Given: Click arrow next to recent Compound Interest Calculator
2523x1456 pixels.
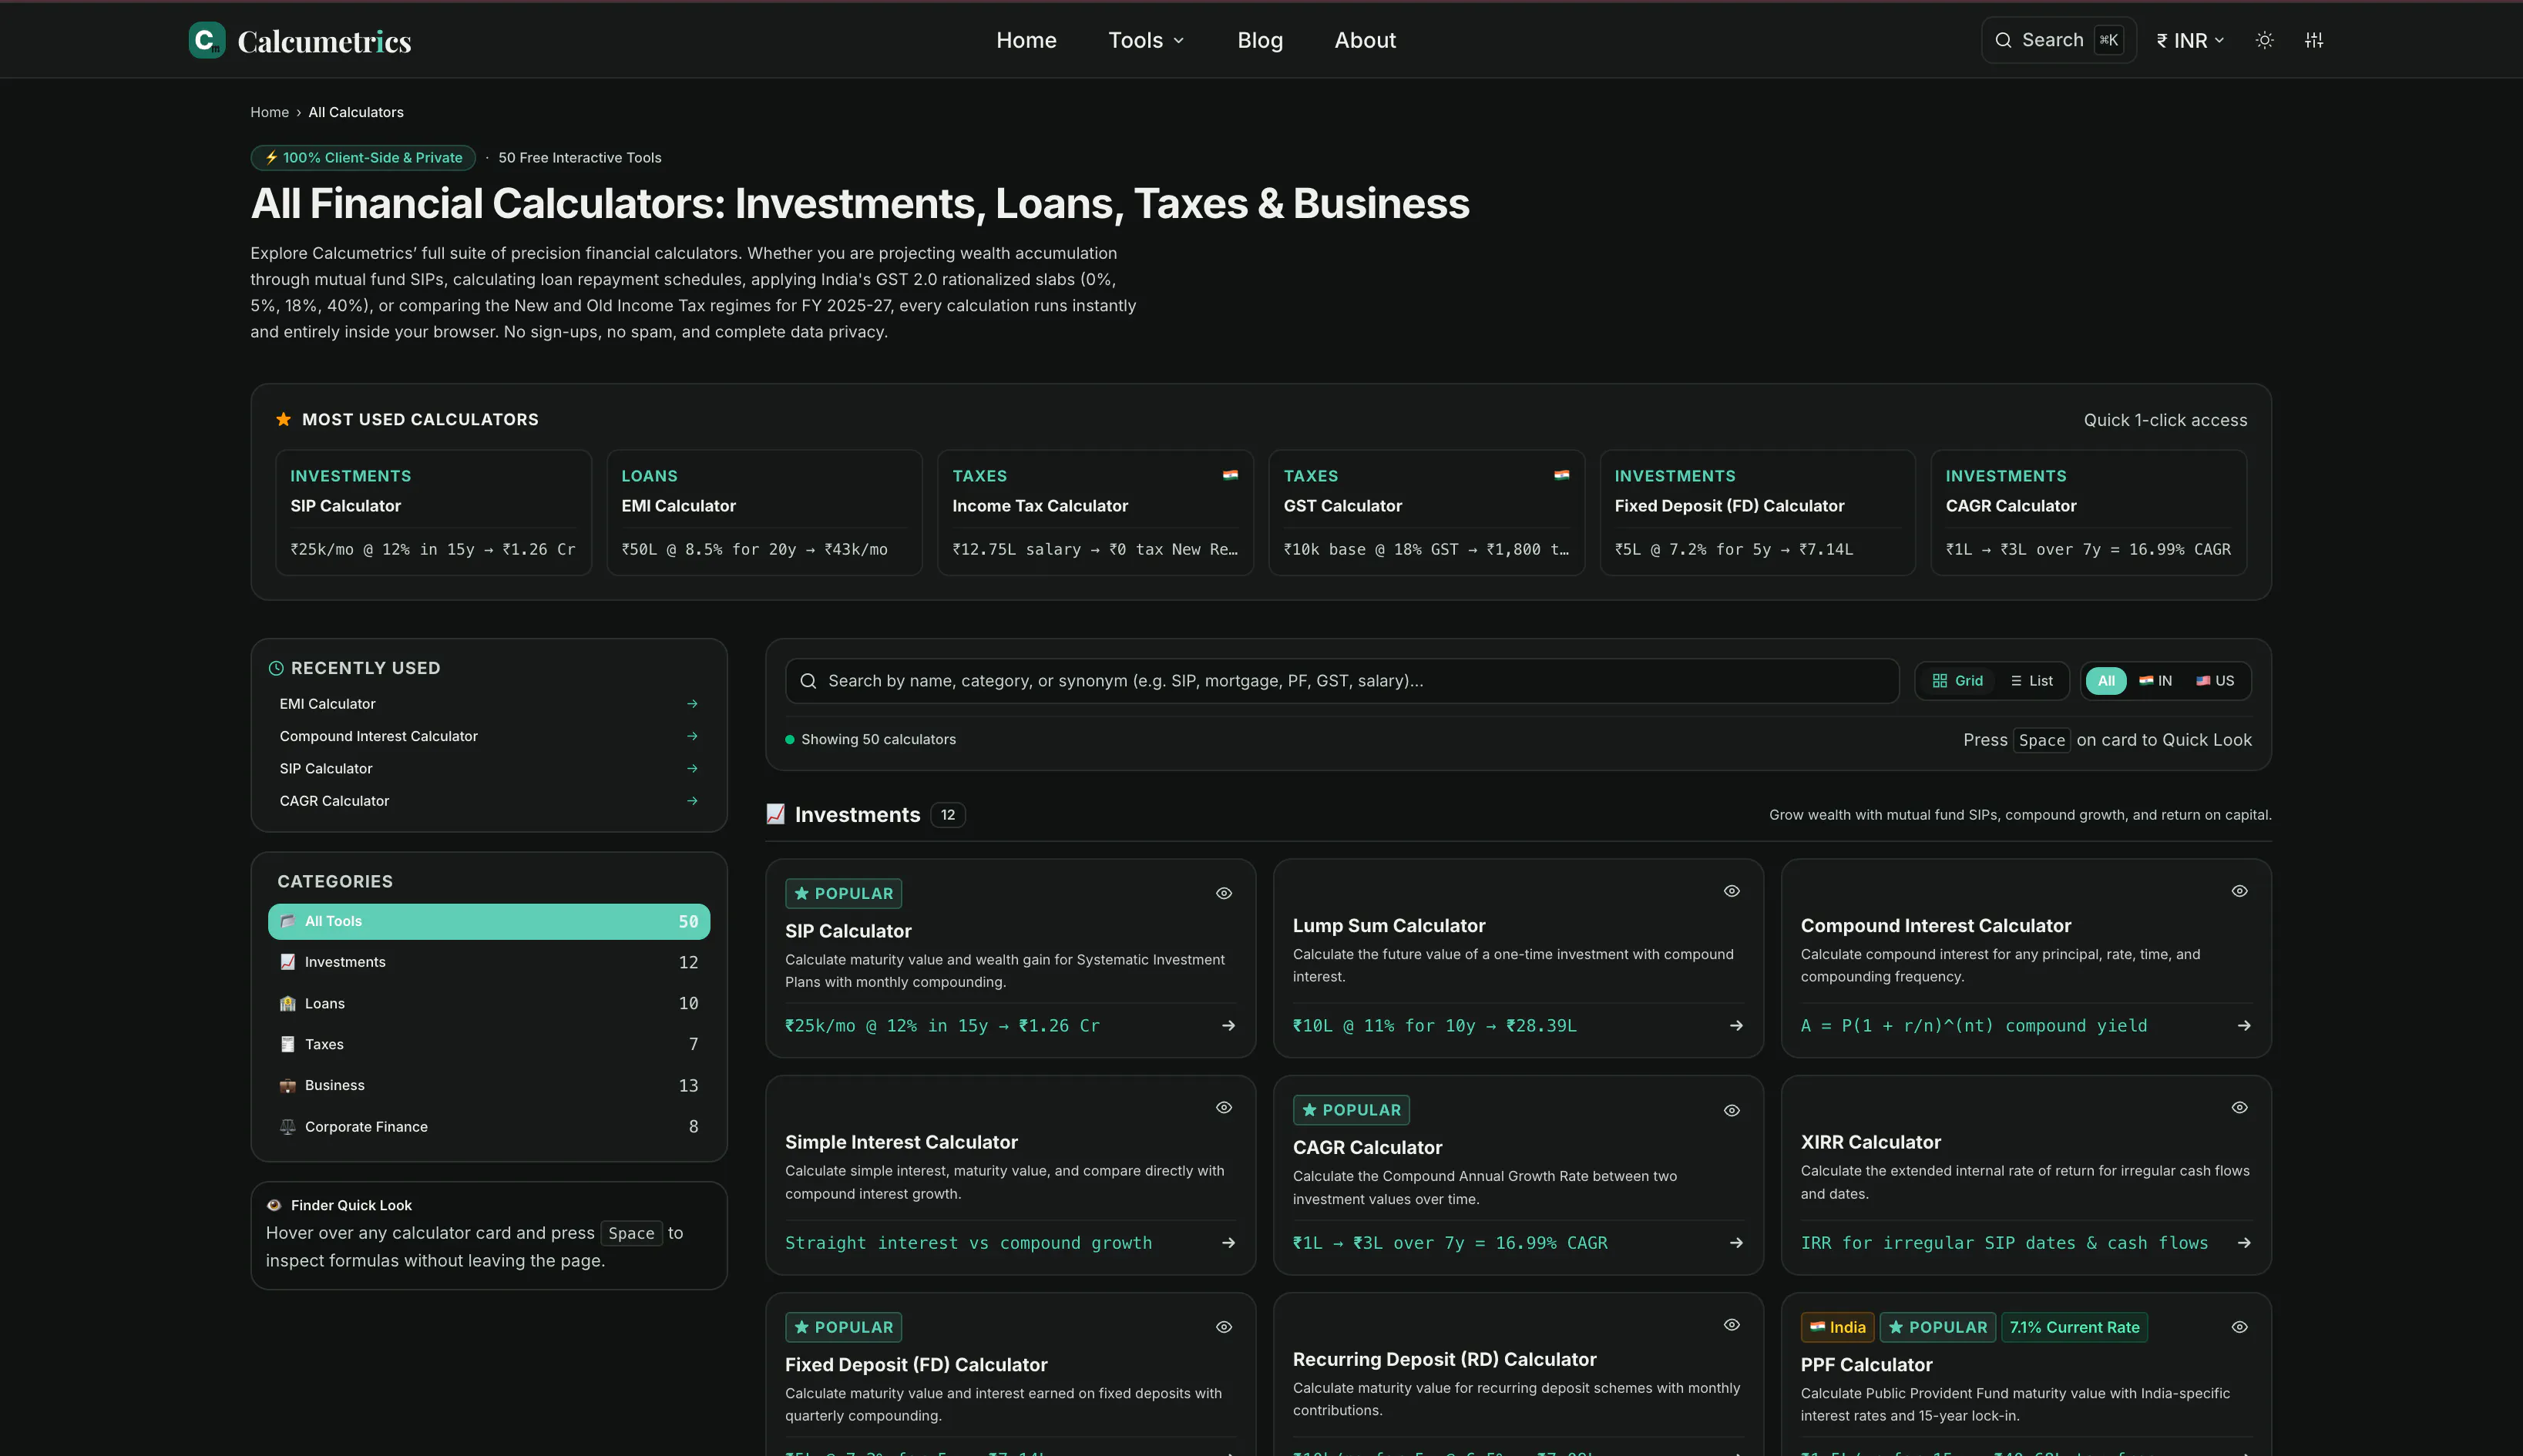Looking at the screenshot, I should (x=692, y=736).
